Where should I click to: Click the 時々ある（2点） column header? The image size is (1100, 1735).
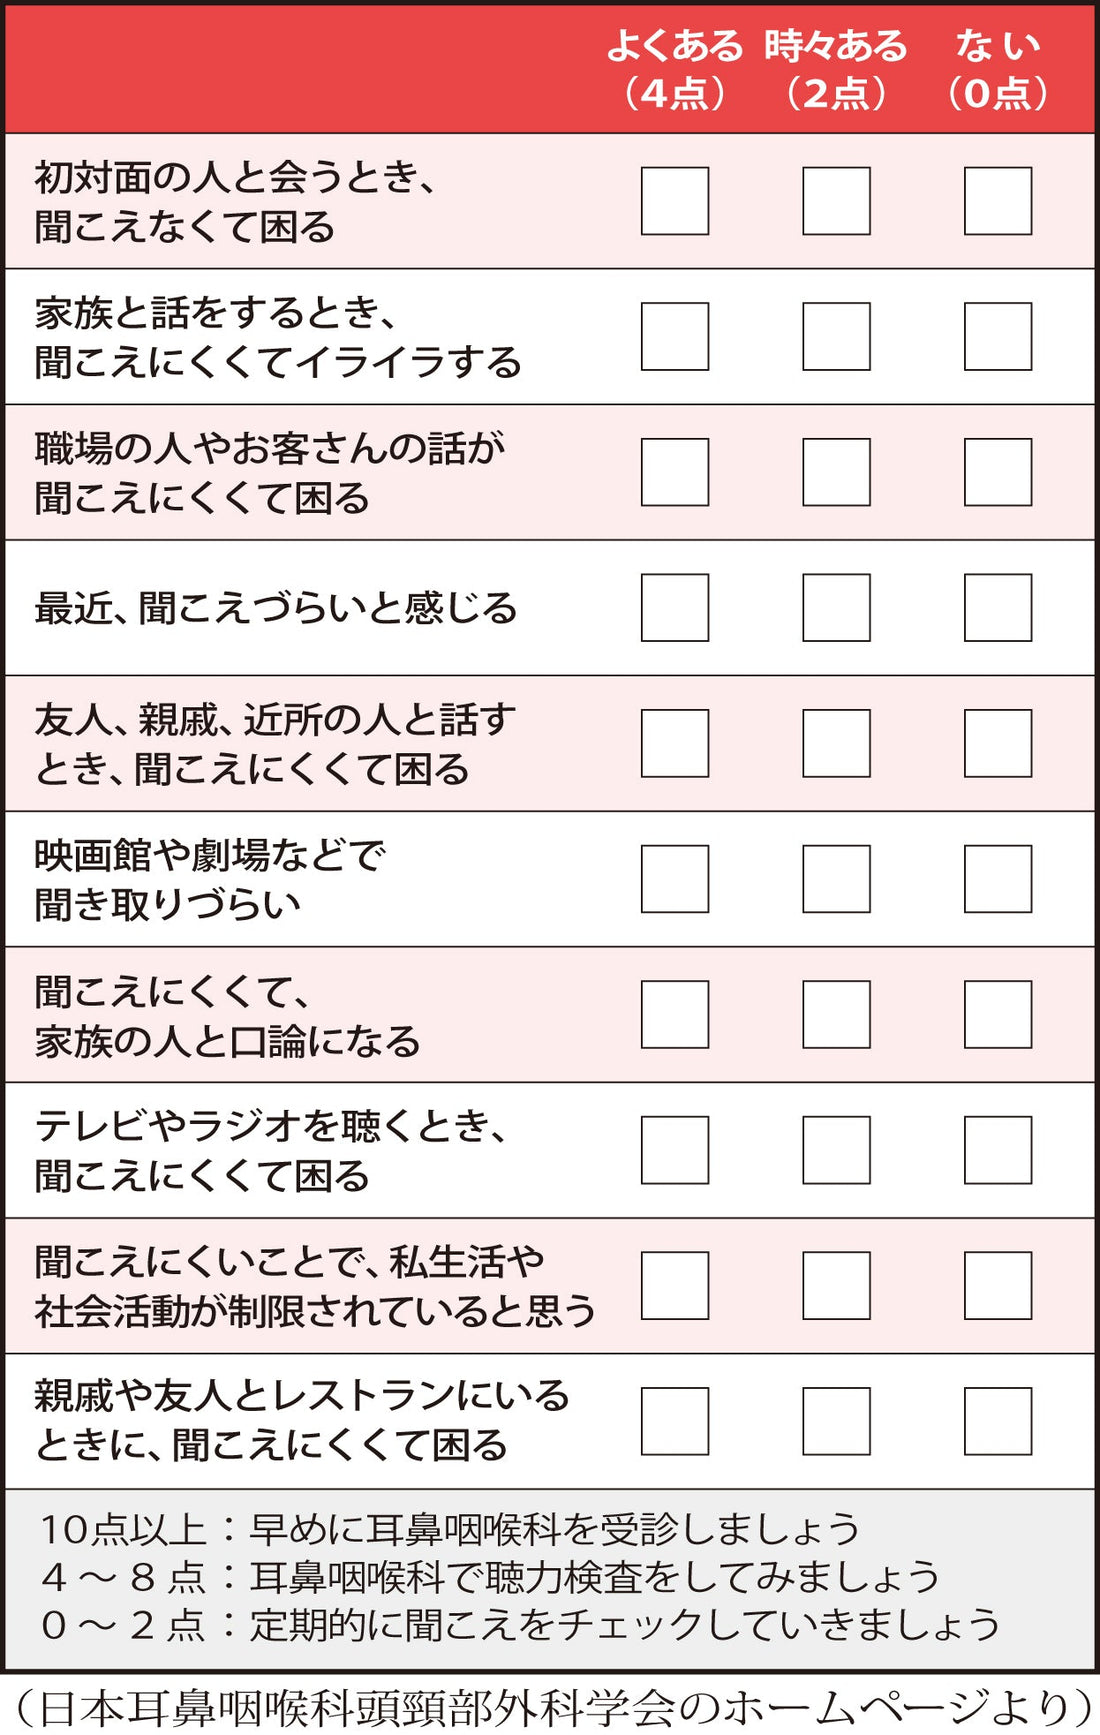pos(836,69)
